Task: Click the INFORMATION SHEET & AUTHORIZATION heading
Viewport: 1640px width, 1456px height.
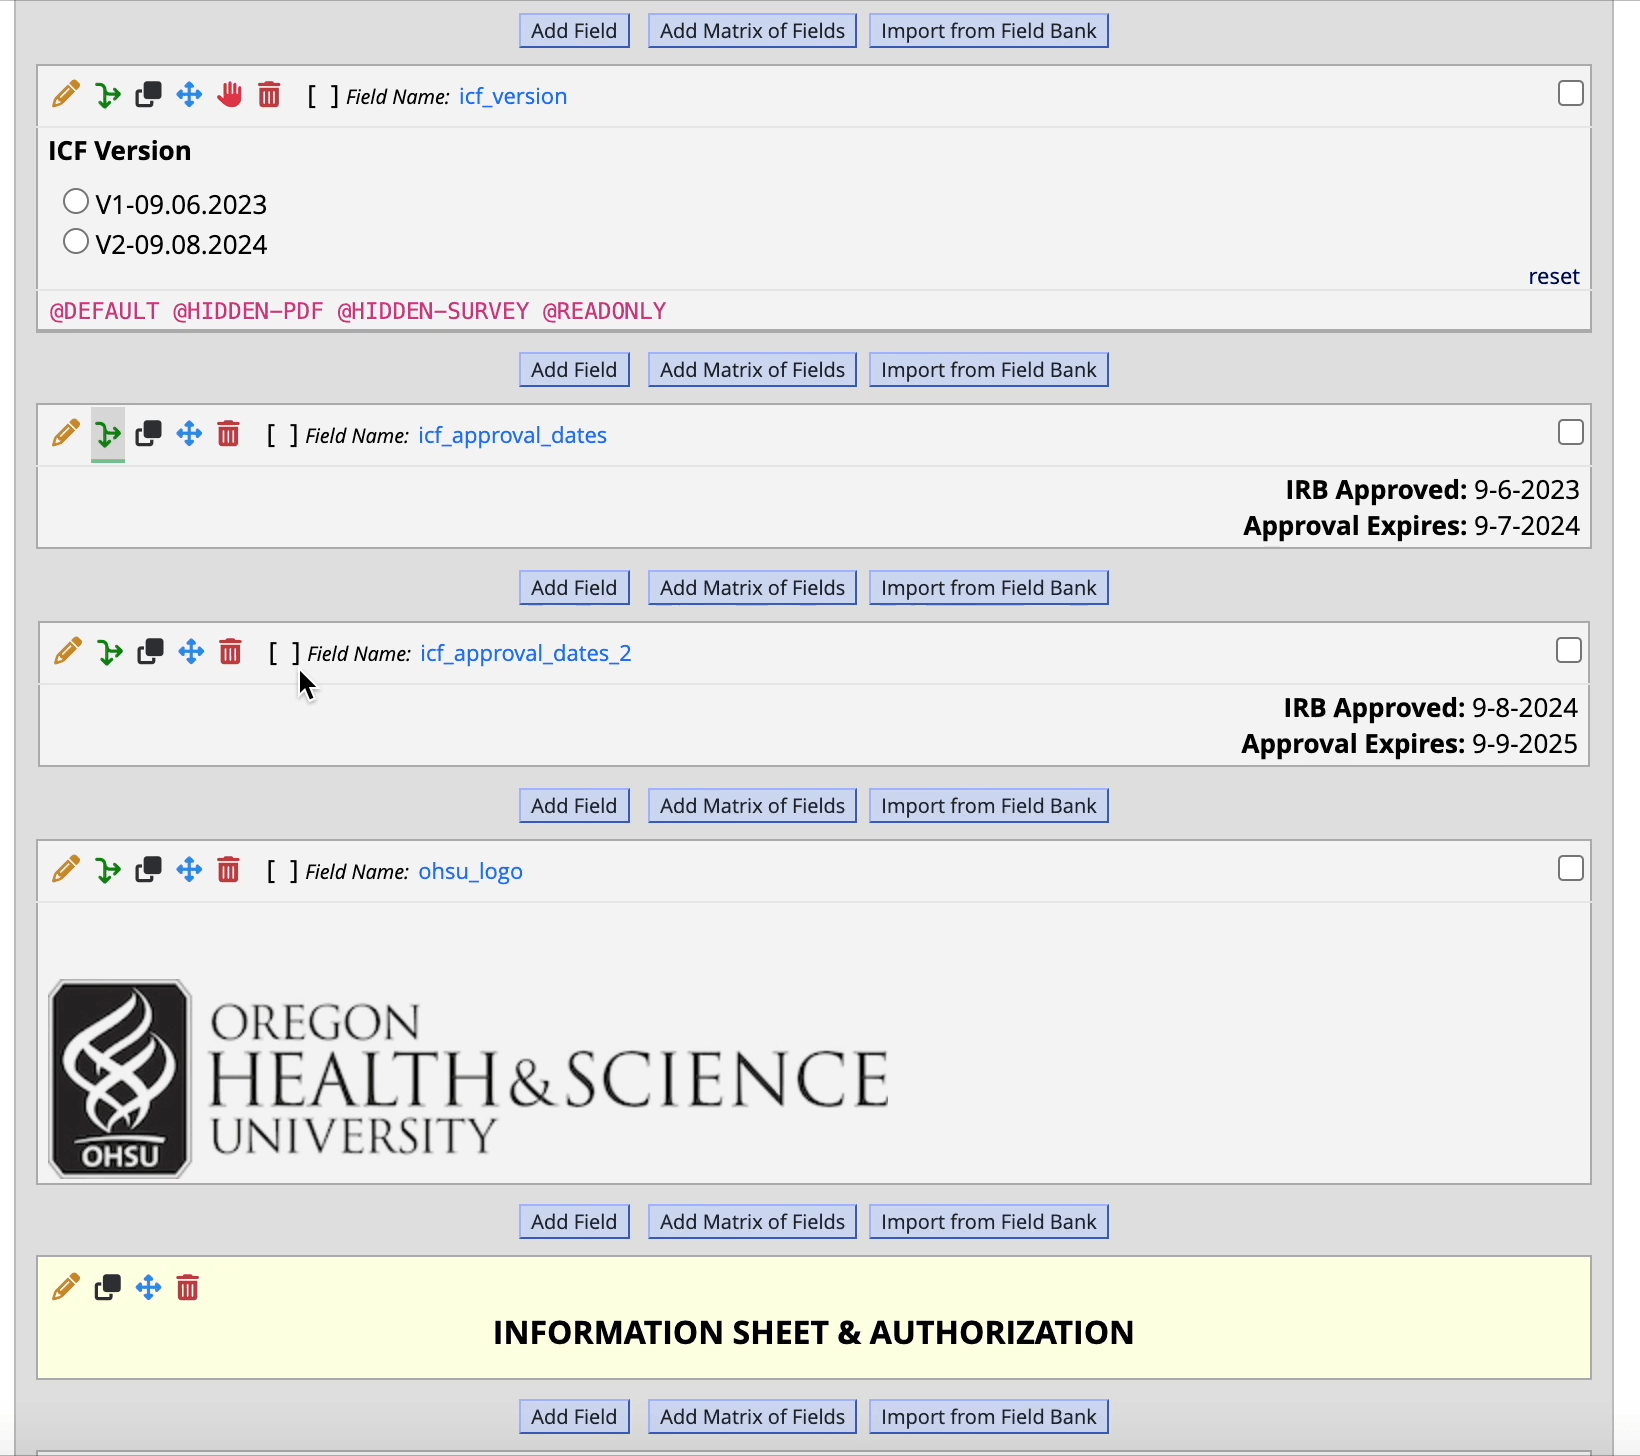Action: 814,1332
